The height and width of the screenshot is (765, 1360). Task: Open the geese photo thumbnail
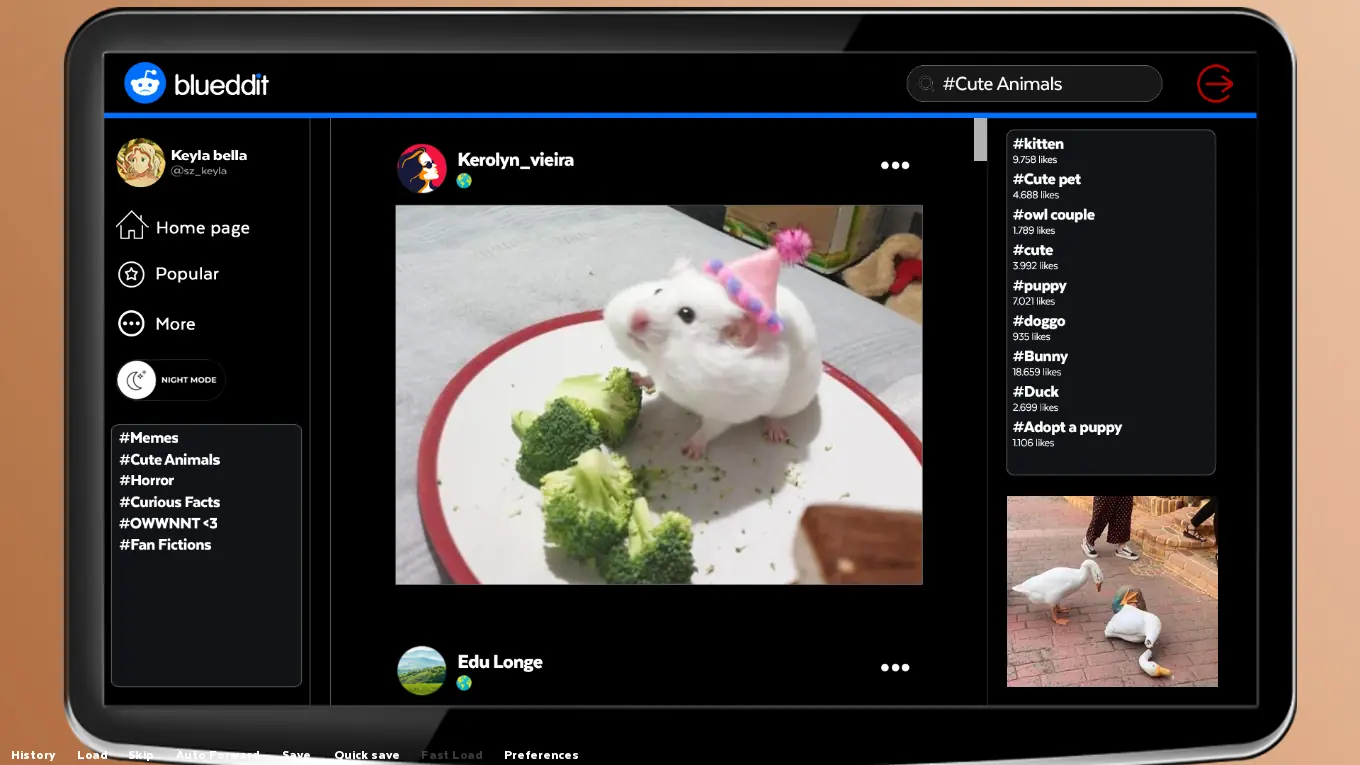click(x=1112, y=591)
